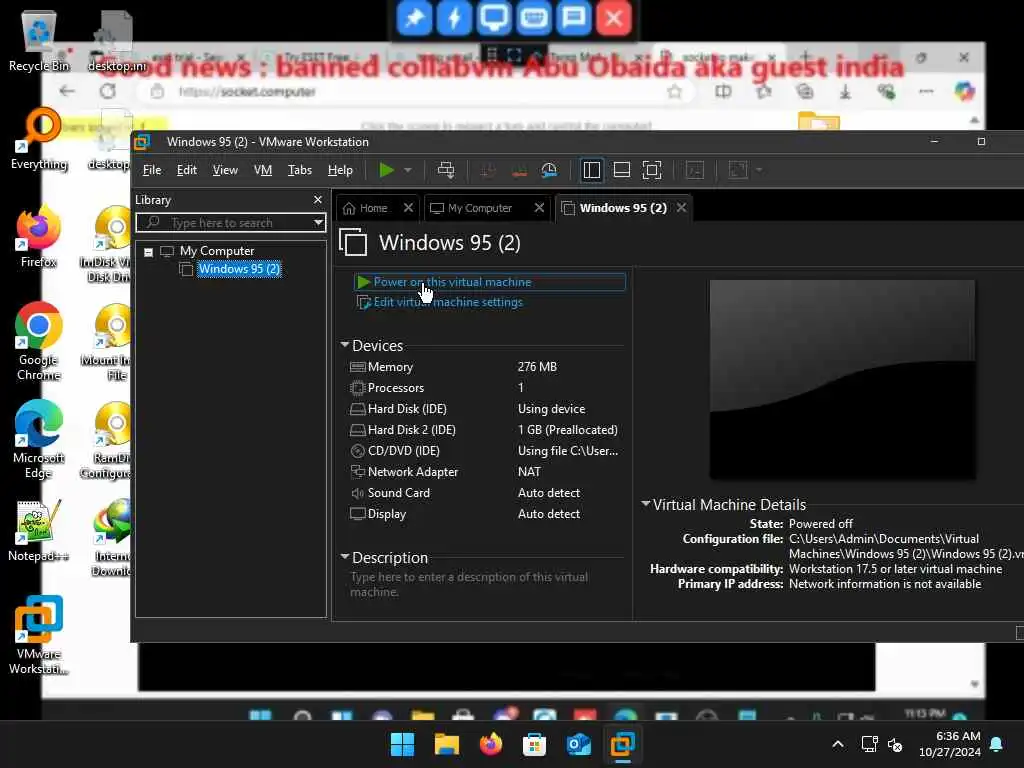Click the stretch guest toolbar icon

click(738, 170)
